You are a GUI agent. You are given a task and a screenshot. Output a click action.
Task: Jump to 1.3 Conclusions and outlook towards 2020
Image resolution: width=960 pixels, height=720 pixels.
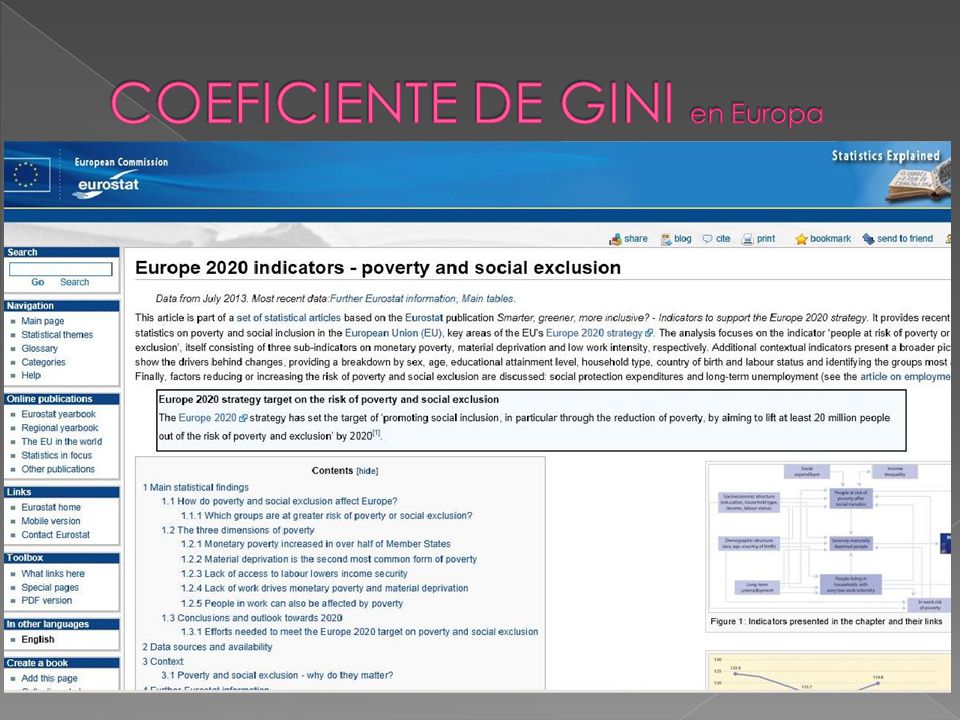click(x=252, y=618)
